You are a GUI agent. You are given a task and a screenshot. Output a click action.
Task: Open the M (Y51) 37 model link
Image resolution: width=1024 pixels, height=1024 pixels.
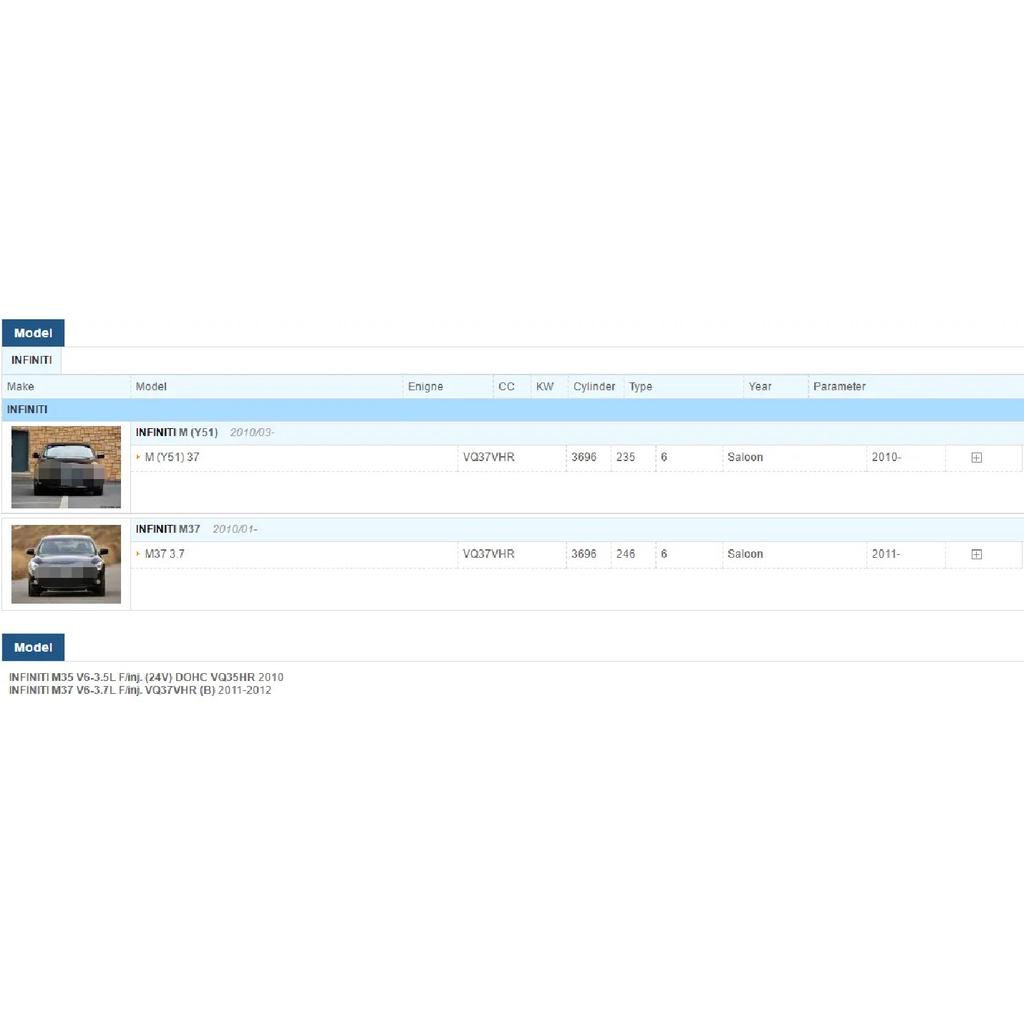click(x=172, y=457)
